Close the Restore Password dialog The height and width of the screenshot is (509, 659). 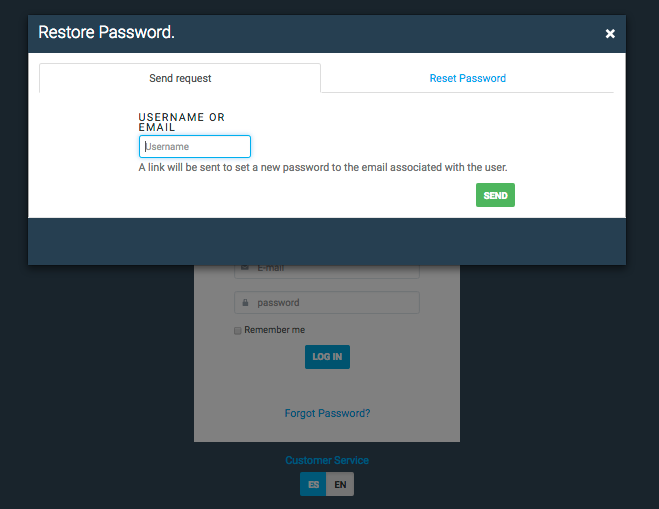coord(610,34)
